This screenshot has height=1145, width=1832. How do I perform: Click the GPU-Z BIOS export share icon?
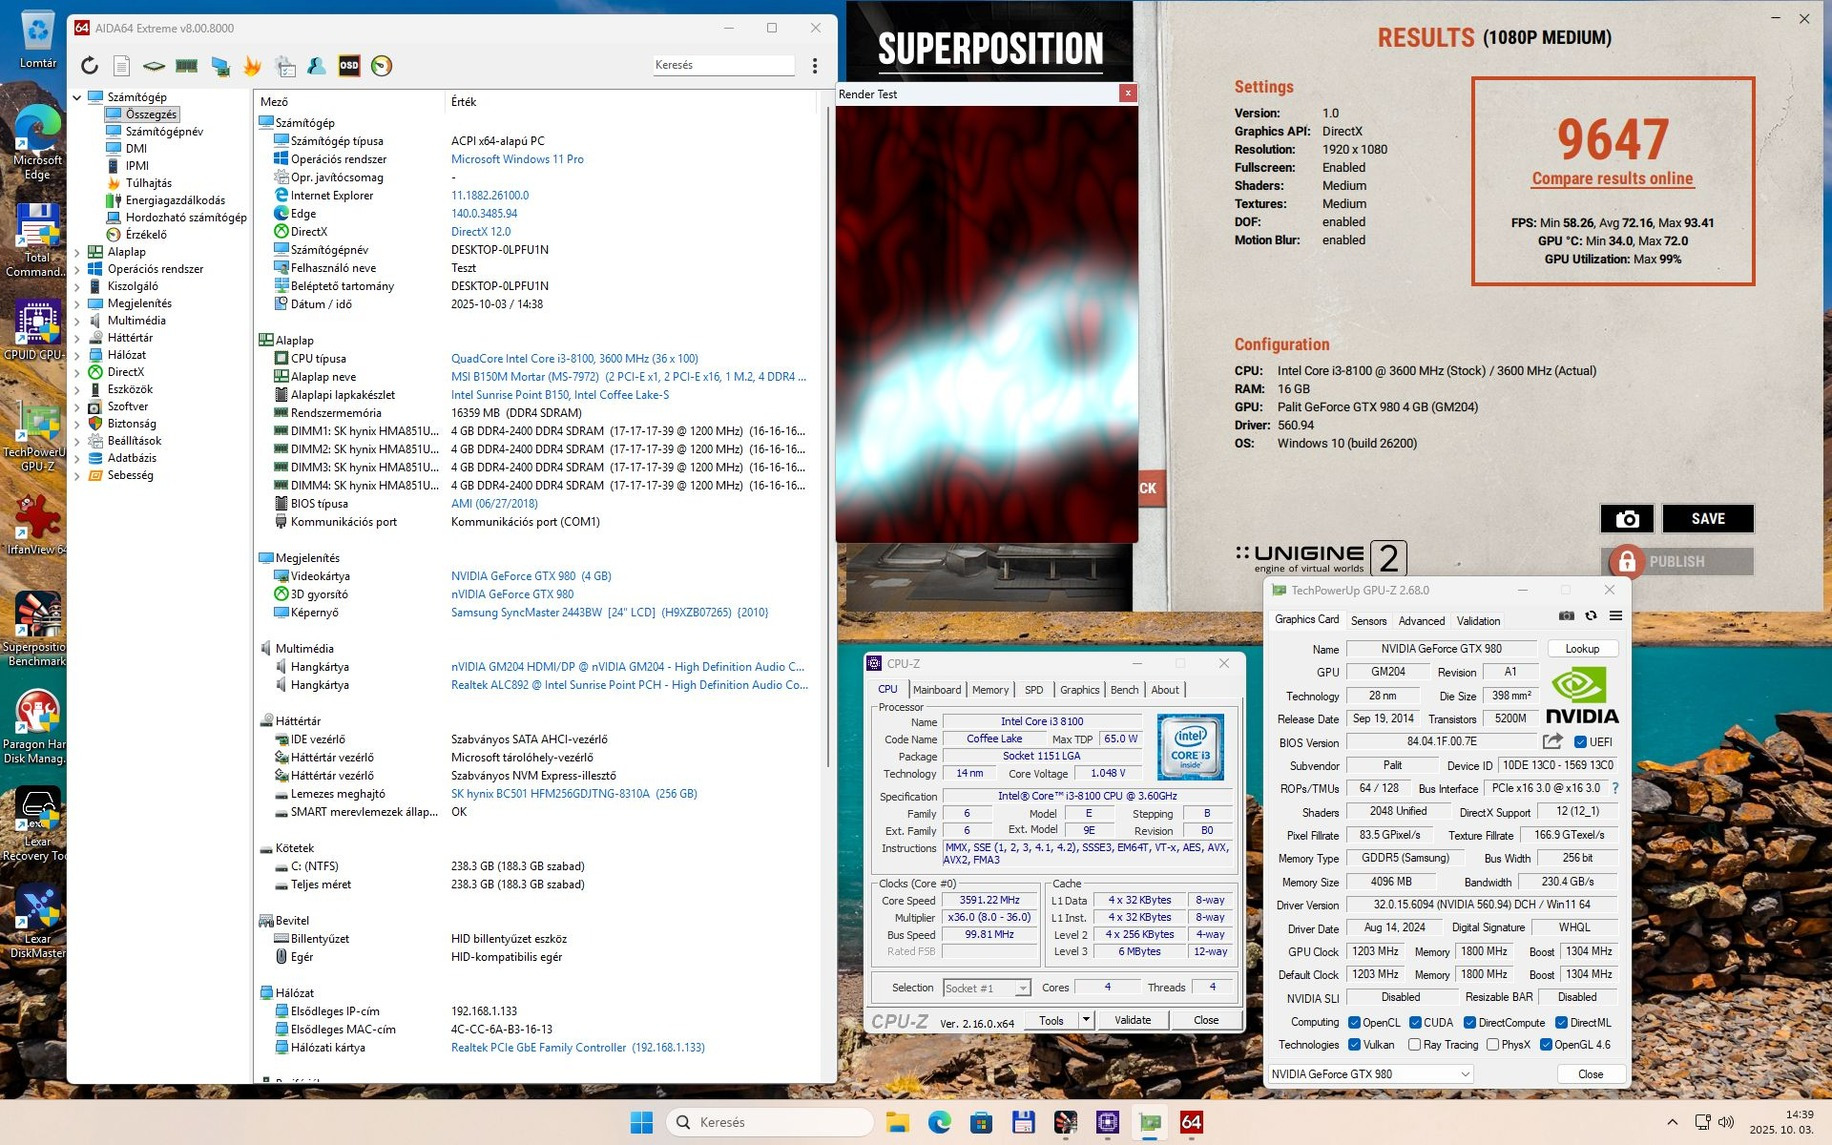[x=1552, y=741]
